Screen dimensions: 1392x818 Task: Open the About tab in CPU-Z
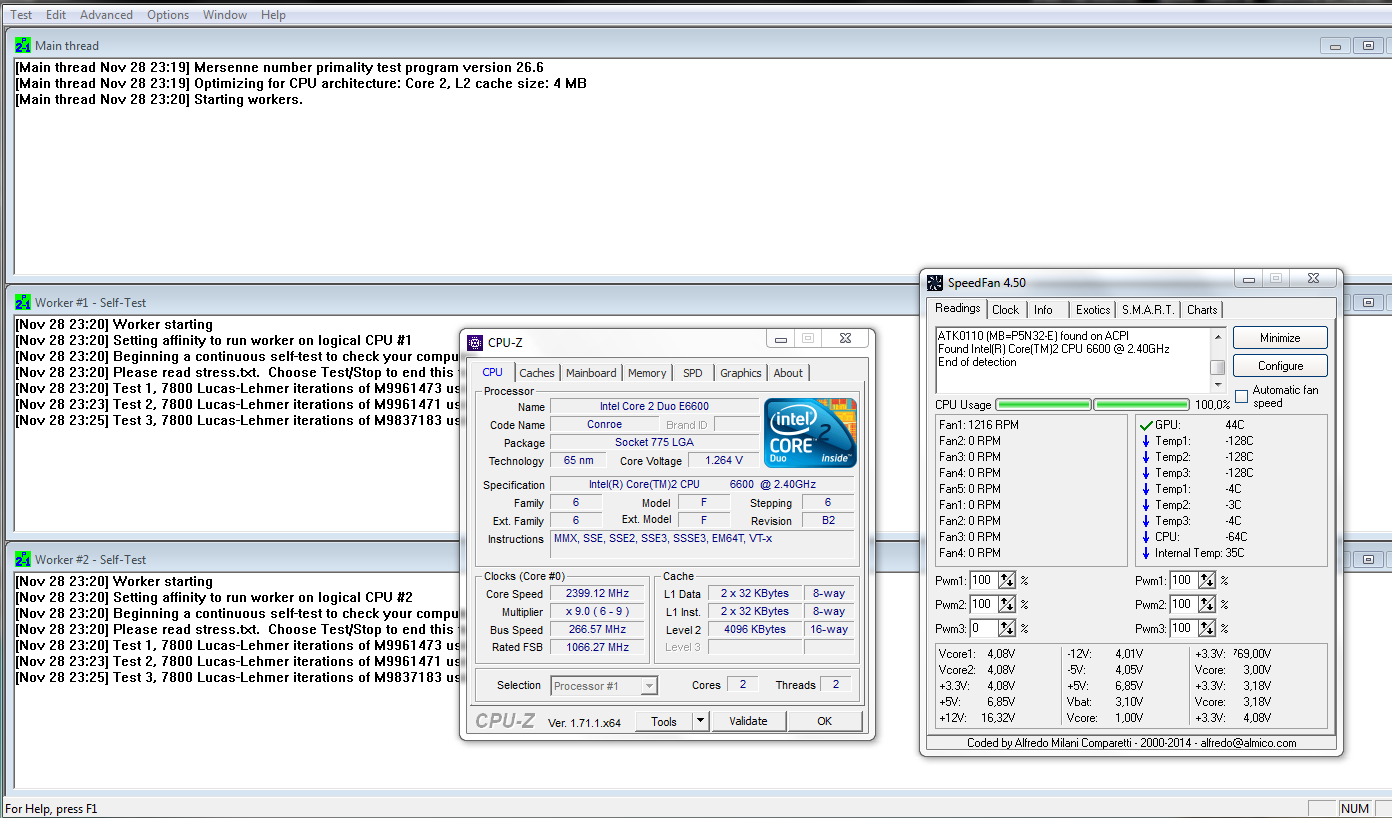pos(788,373)
